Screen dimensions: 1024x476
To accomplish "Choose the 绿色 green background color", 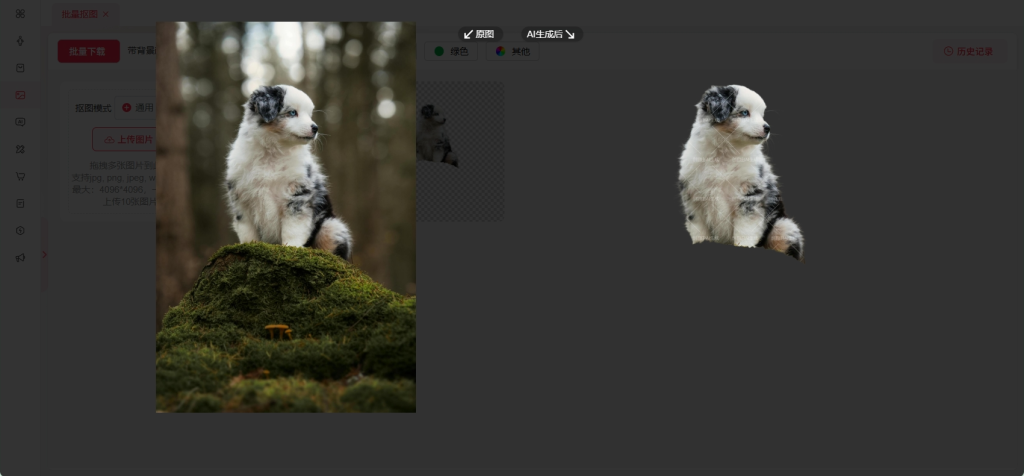I will coord(451,51).
